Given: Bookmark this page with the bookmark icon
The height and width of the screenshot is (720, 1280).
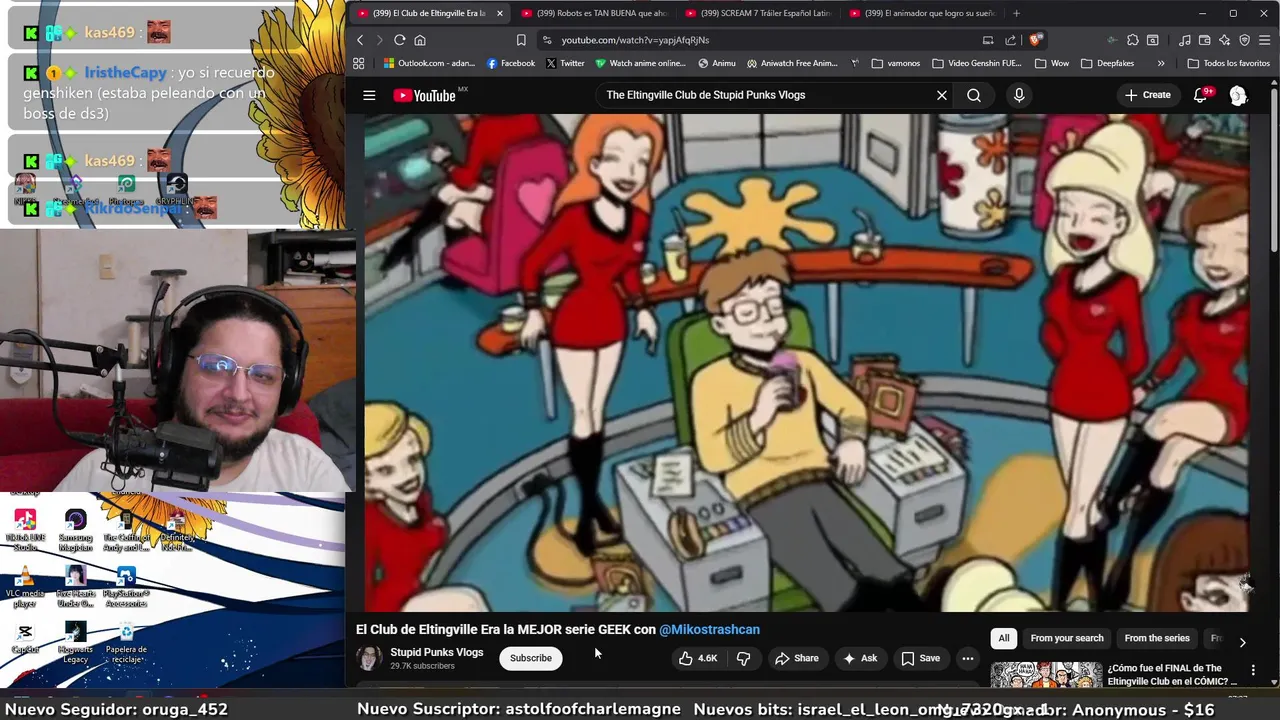Looking at the screenshot, I should click(521, 40).
